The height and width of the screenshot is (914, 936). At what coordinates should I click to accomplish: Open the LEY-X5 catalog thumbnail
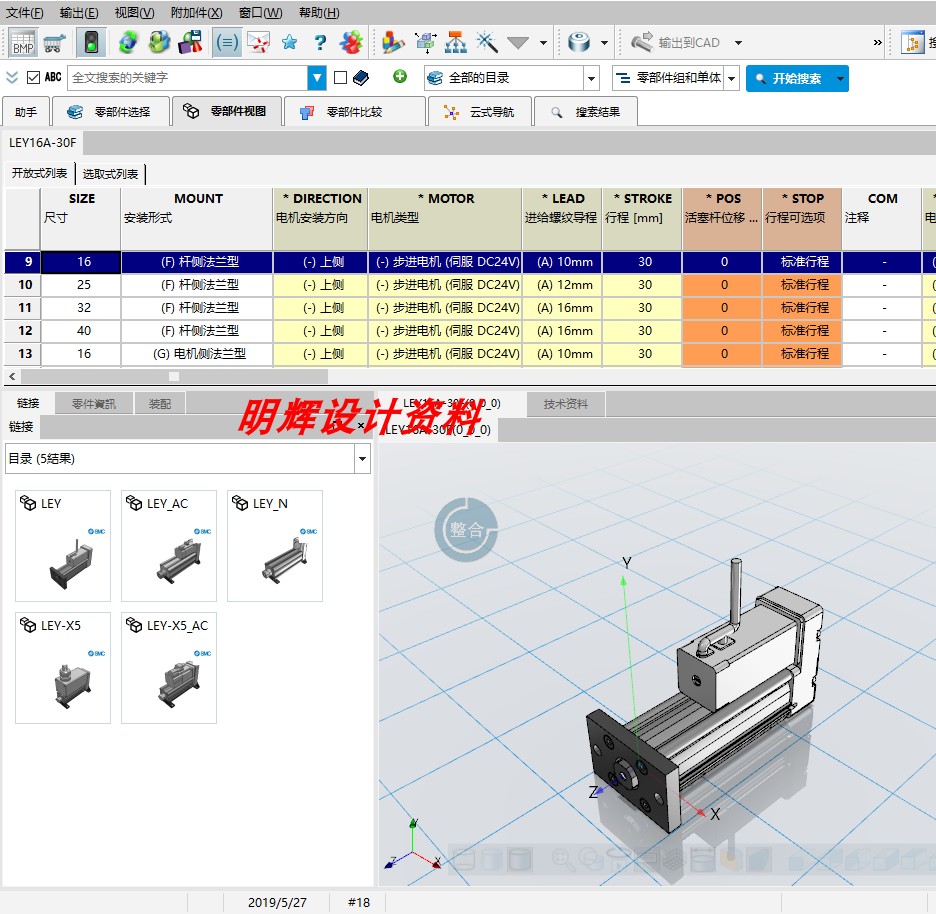coord(63,667)
